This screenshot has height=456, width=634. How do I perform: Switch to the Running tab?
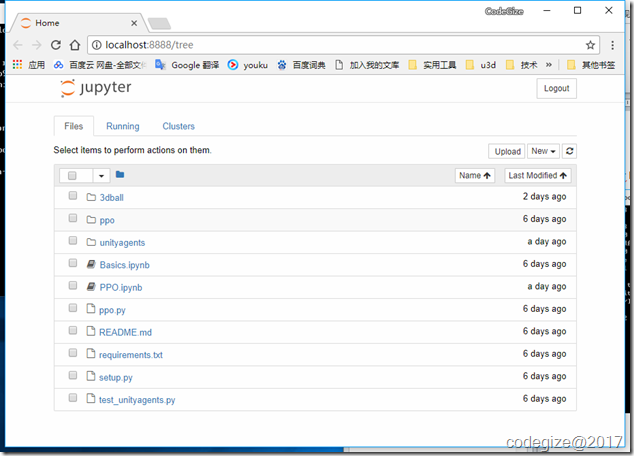point(123,126)
